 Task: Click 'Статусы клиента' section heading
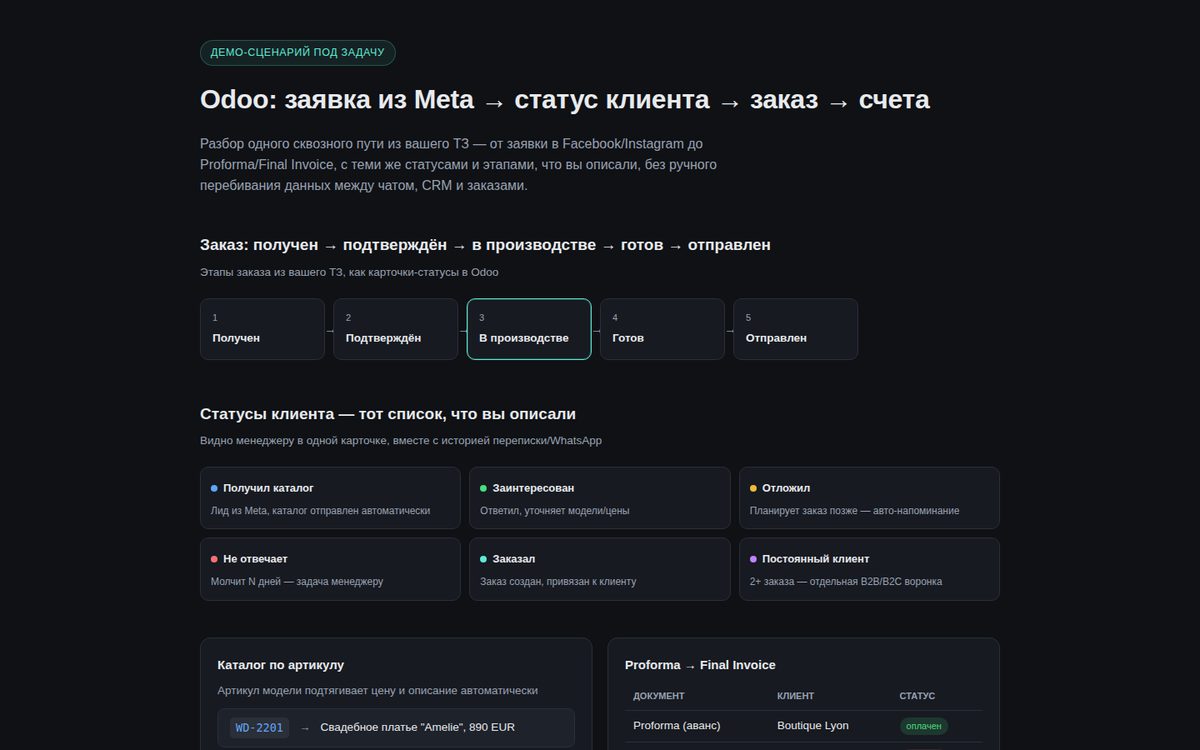(x=388, y=414)
